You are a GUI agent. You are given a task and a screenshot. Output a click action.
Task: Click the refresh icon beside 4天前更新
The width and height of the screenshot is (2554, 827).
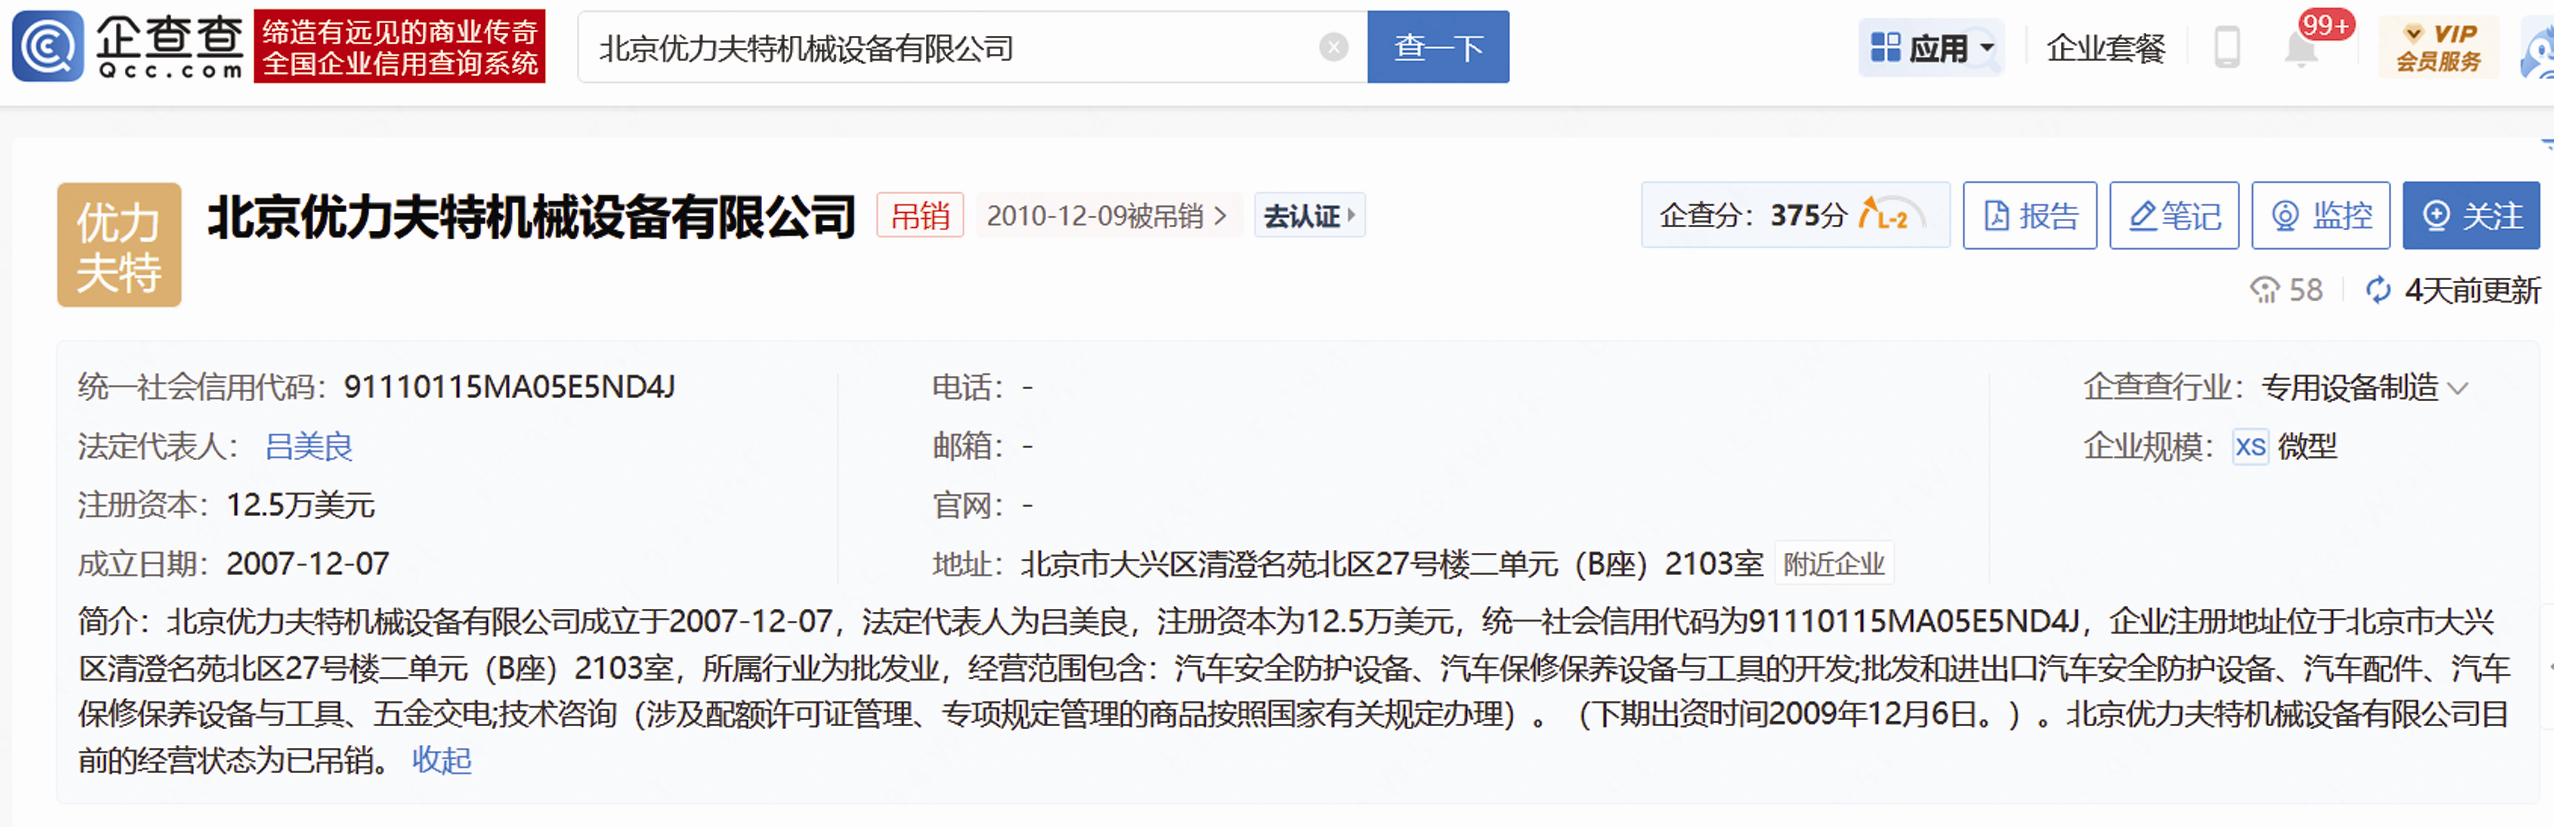point(2377,290)
